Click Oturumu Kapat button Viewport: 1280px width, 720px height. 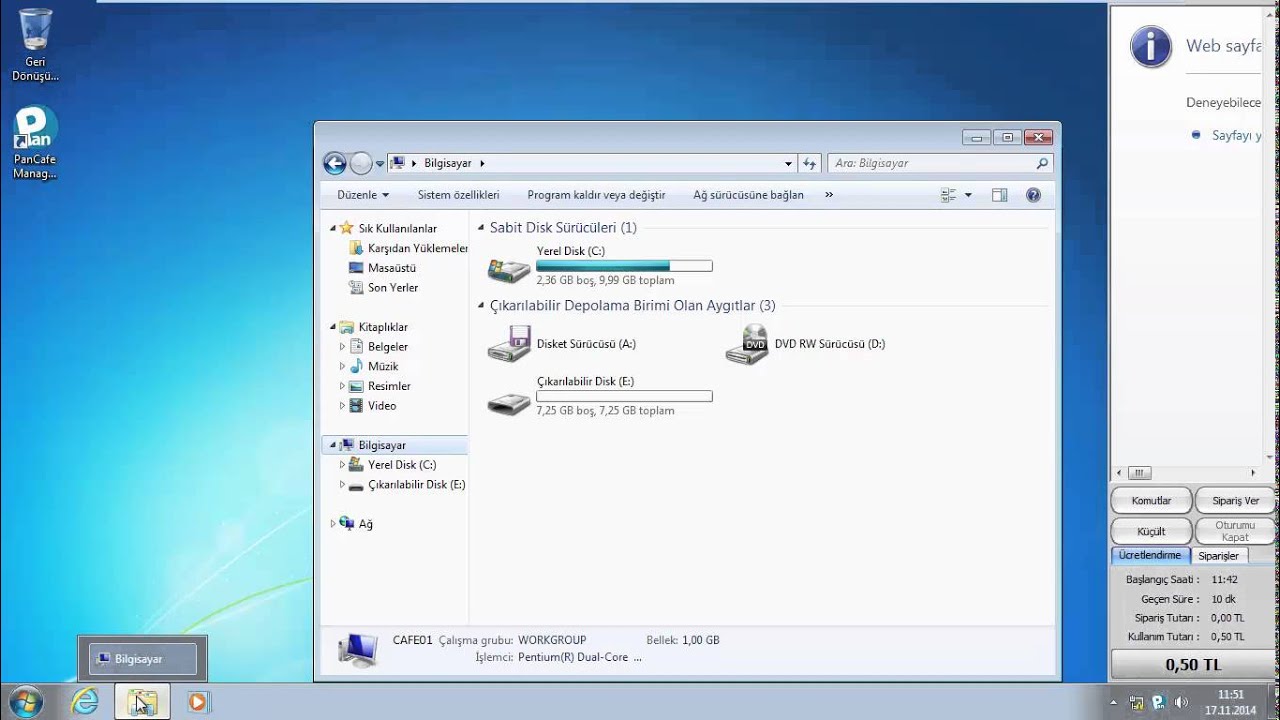pyautogui.click(x=1235, y=531)
